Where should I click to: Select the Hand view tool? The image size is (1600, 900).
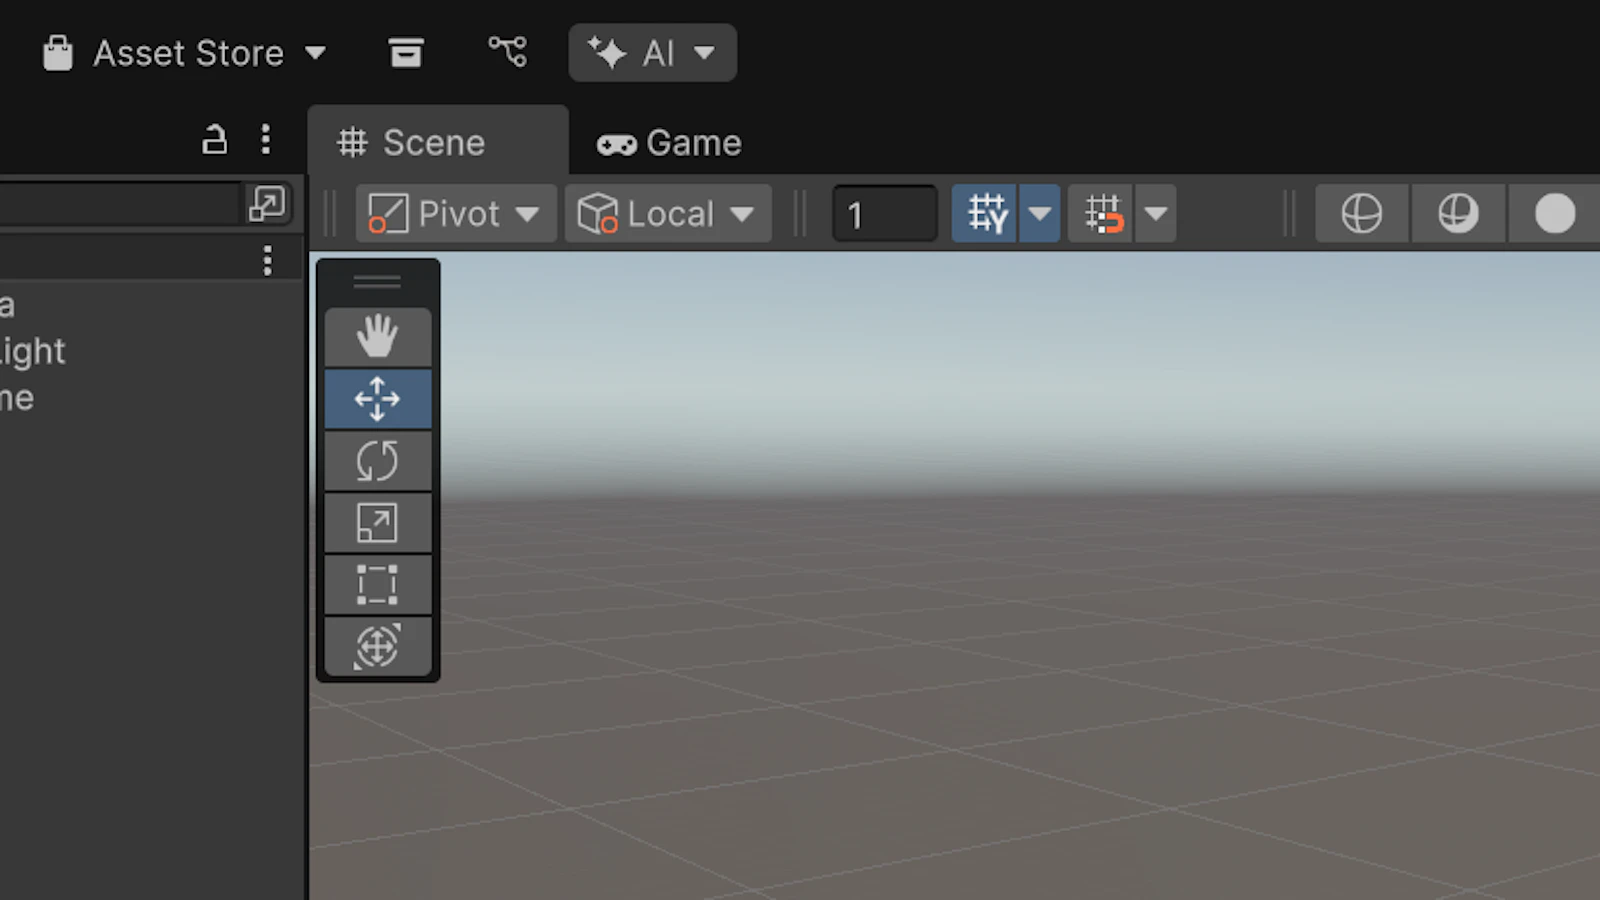point(378,337)
